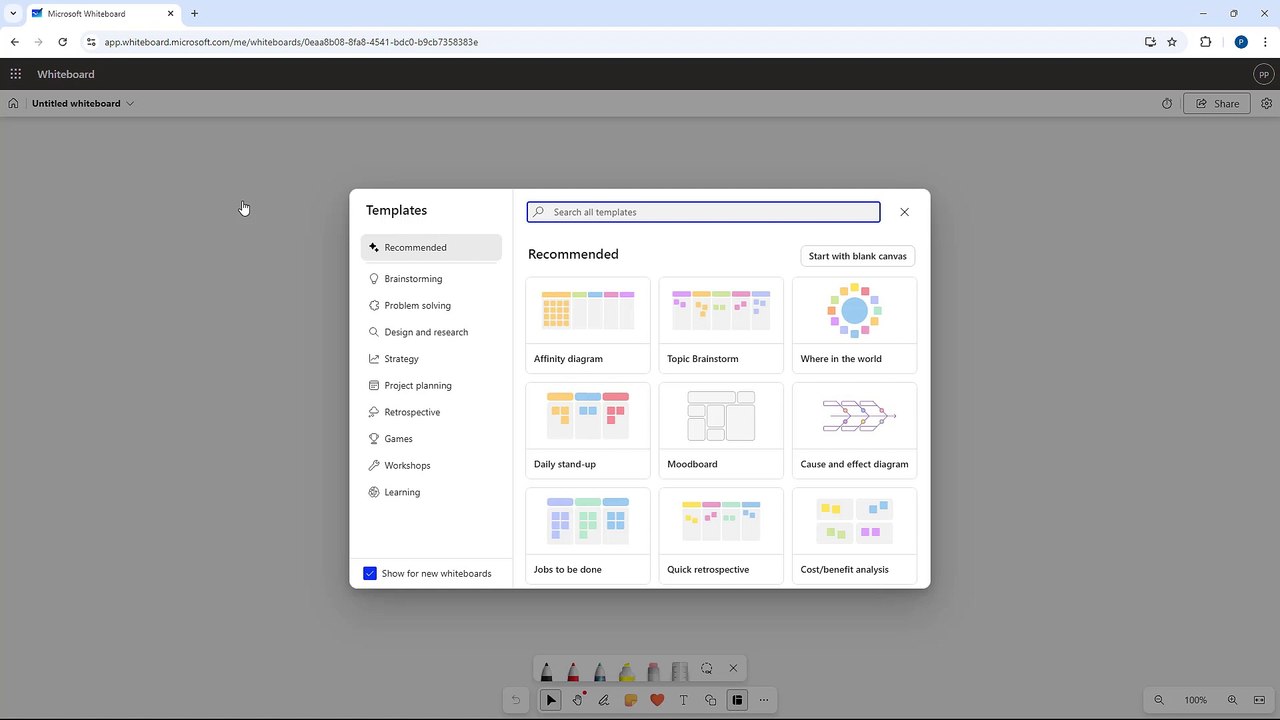Open the PP account avatar
Viewport: 1280px width, 720px height.
1264,74
